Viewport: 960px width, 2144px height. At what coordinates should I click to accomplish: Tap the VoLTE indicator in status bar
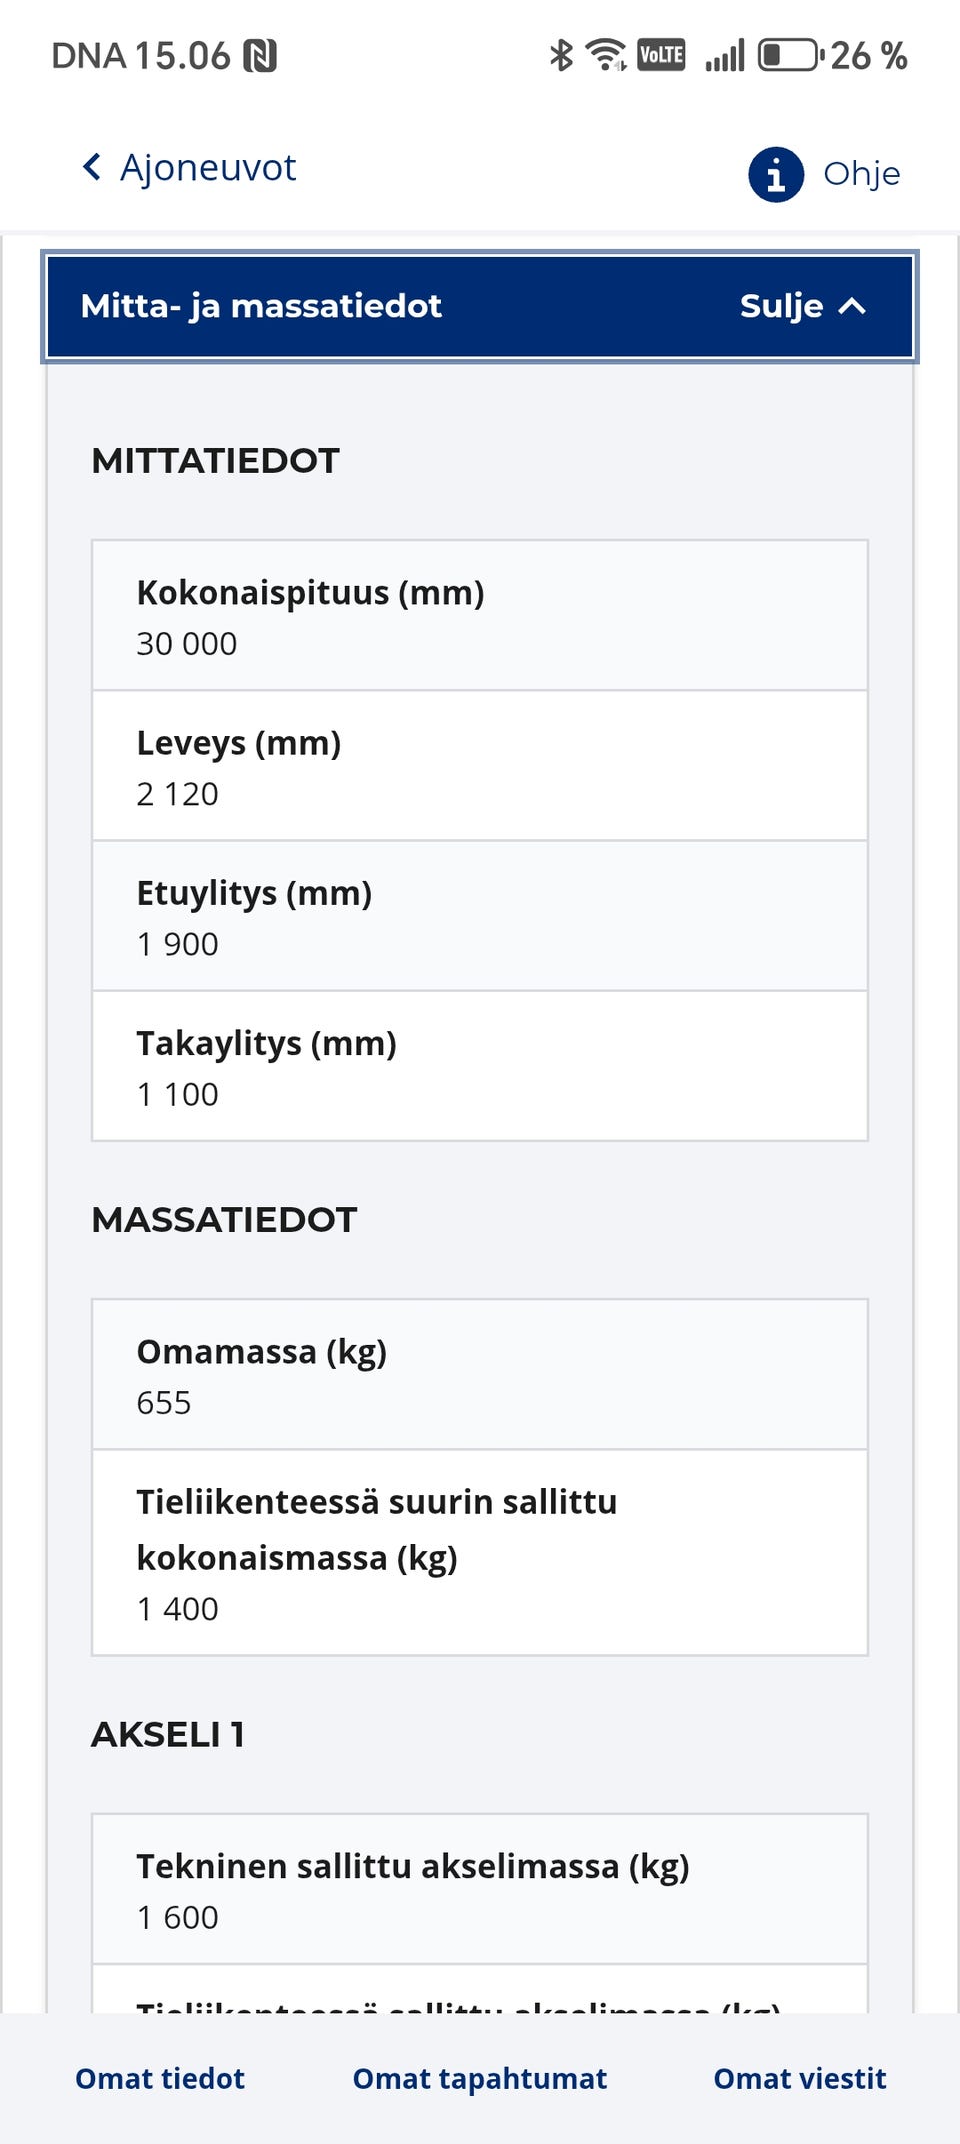(660, 55)
